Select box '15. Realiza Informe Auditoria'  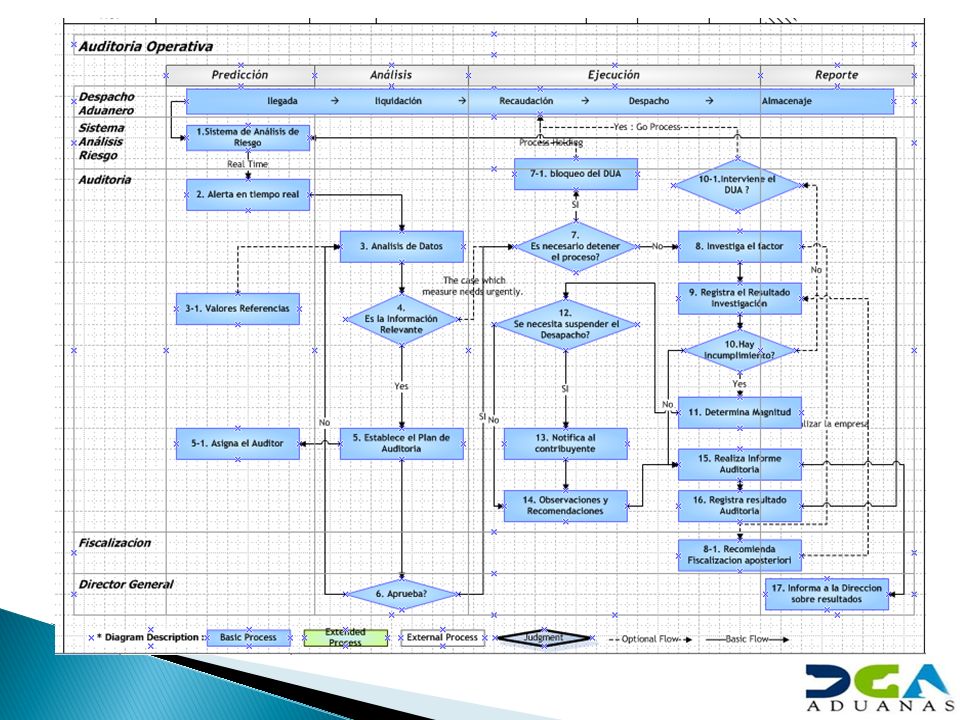[740, 464]
